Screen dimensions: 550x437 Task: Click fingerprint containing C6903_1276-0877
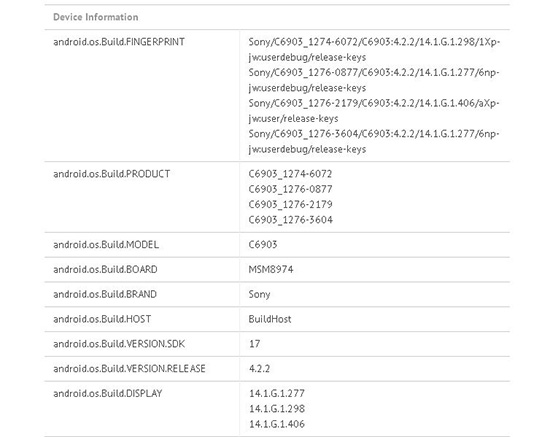[374, 80]
